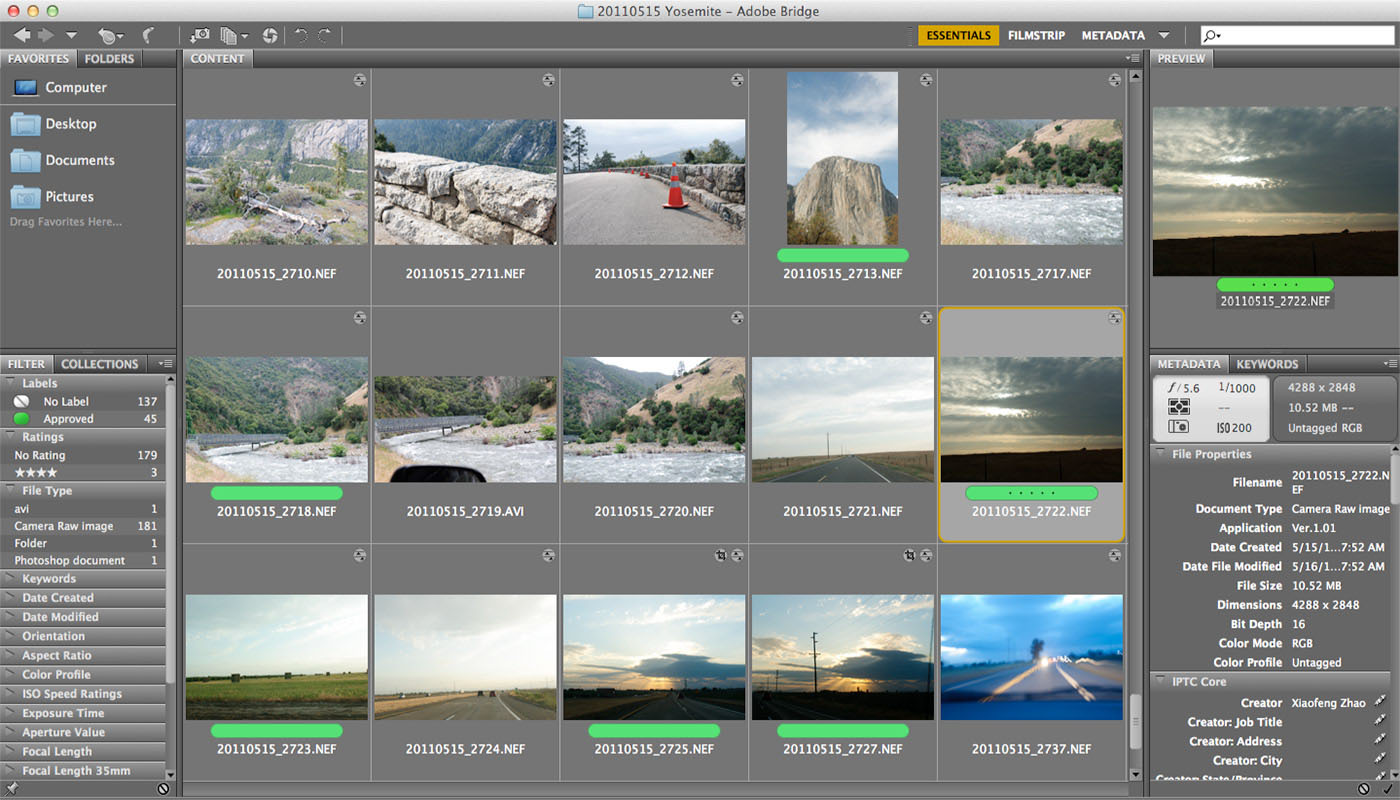Click the Return to Adobe application boomerang icon
1400x800 pixels.
[149, 36]
